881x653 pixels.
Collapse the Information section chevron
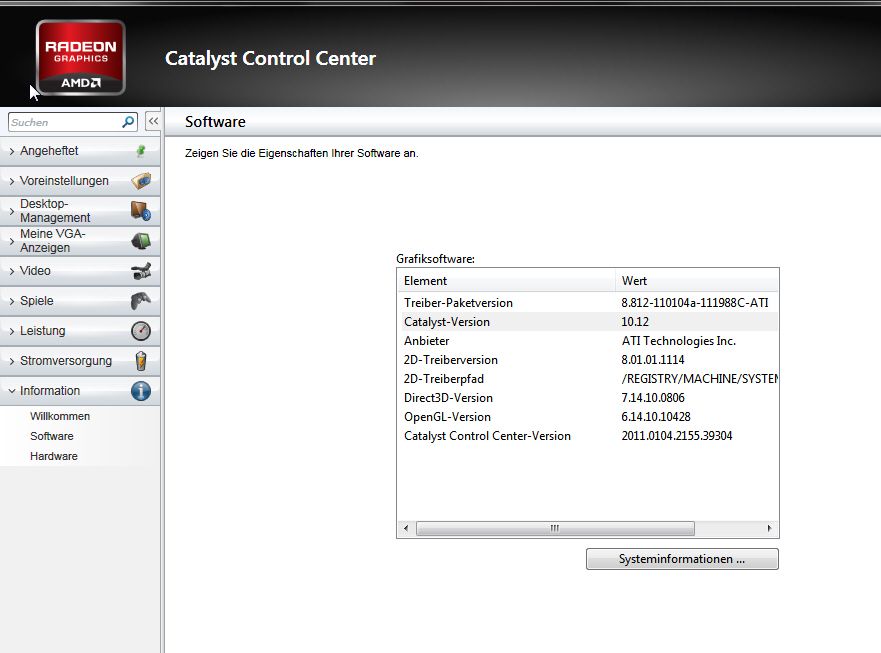[x=12, y=391]
